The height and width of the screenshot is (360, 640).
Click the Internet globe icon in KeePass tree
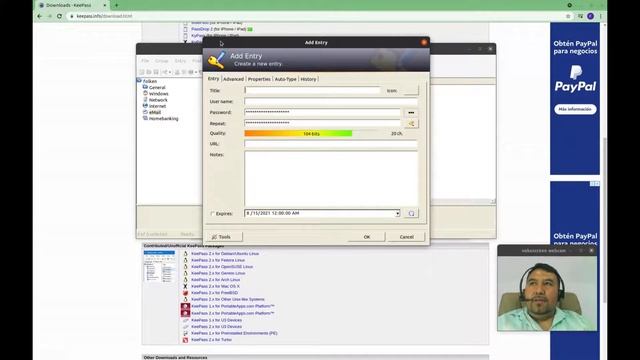pyautogui.click(x=145, y=106)
